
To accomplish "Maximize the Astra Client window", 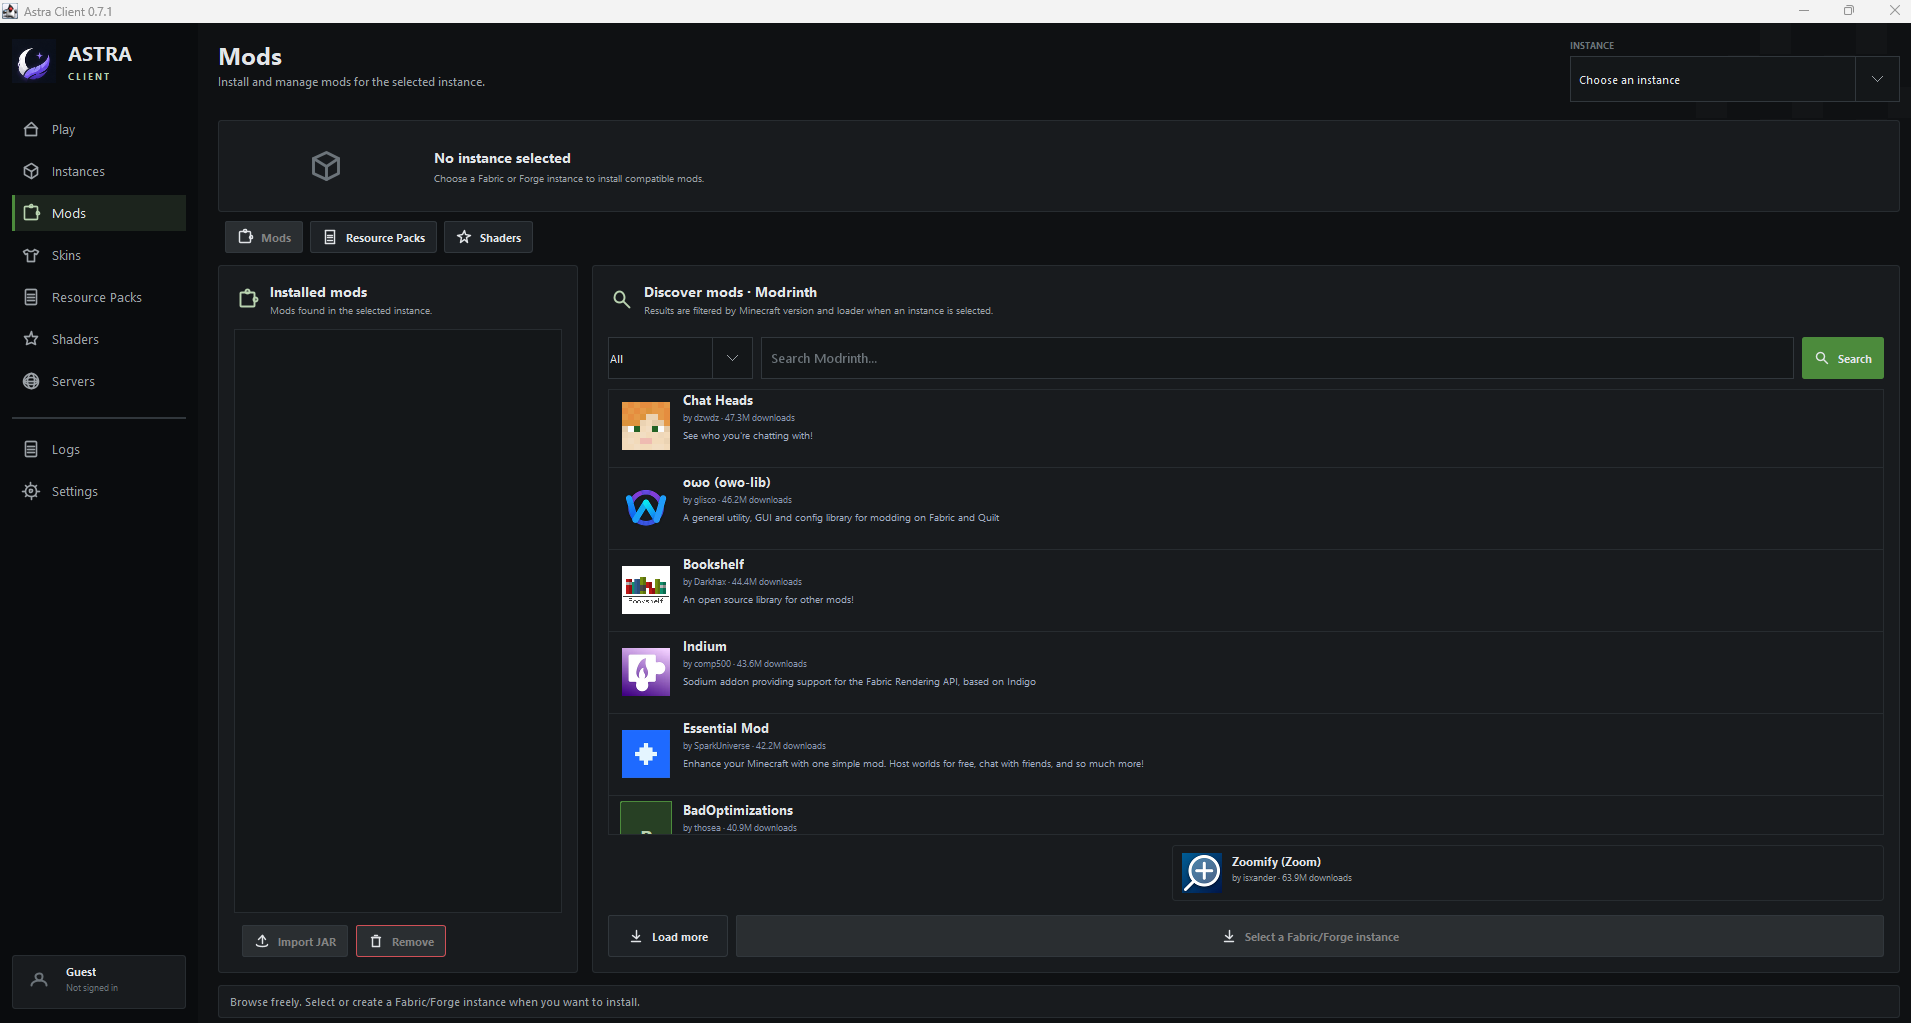I will pos(1849,11).
